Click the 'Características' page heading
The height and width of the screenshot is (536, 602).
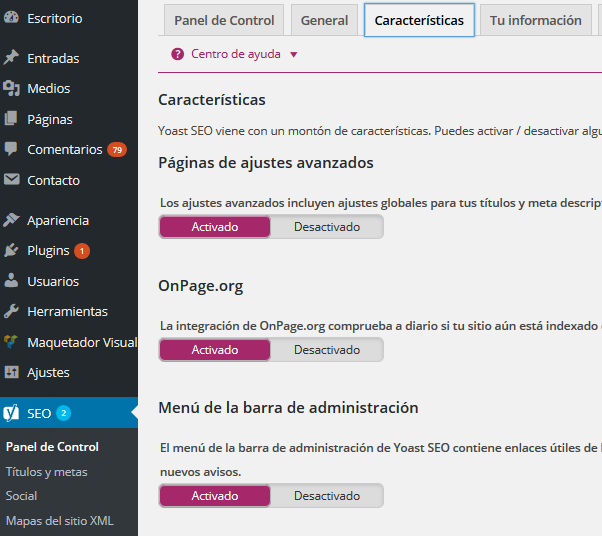212,100
